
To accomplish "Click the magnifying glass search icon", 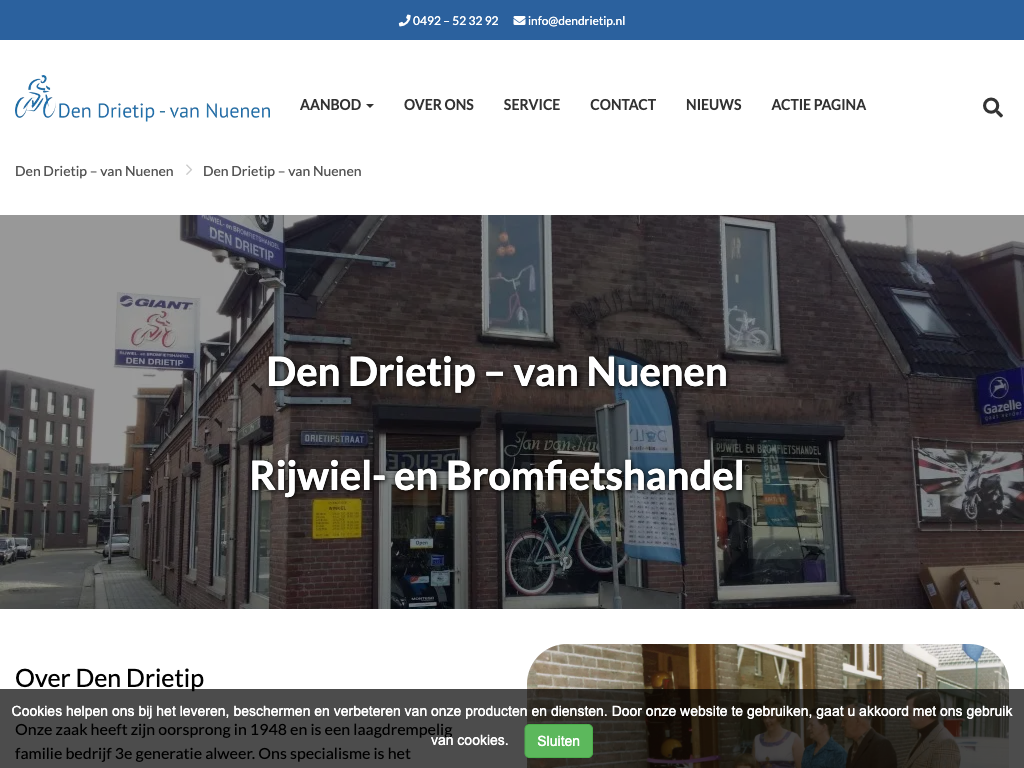I will tap(992, 108).
